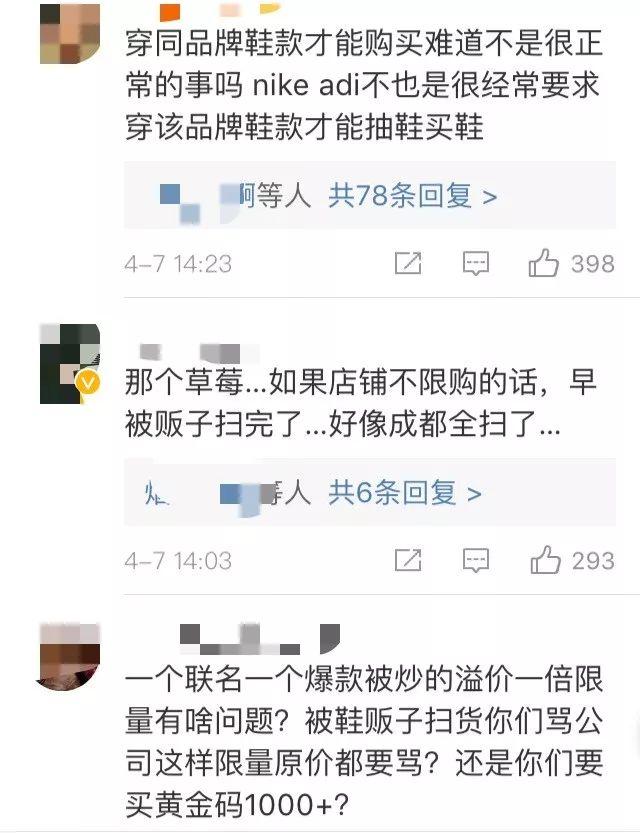Open the second commenter's avatar
The height and width of the screenshot is (833, 640).
click(70, 364)
